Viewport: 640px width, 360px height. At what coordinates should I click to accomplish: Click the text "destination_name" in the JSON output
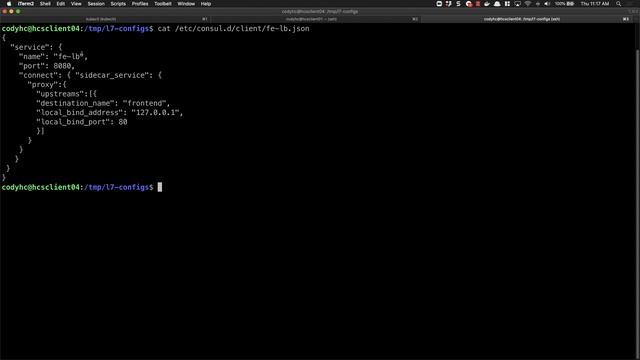point(75,103)
